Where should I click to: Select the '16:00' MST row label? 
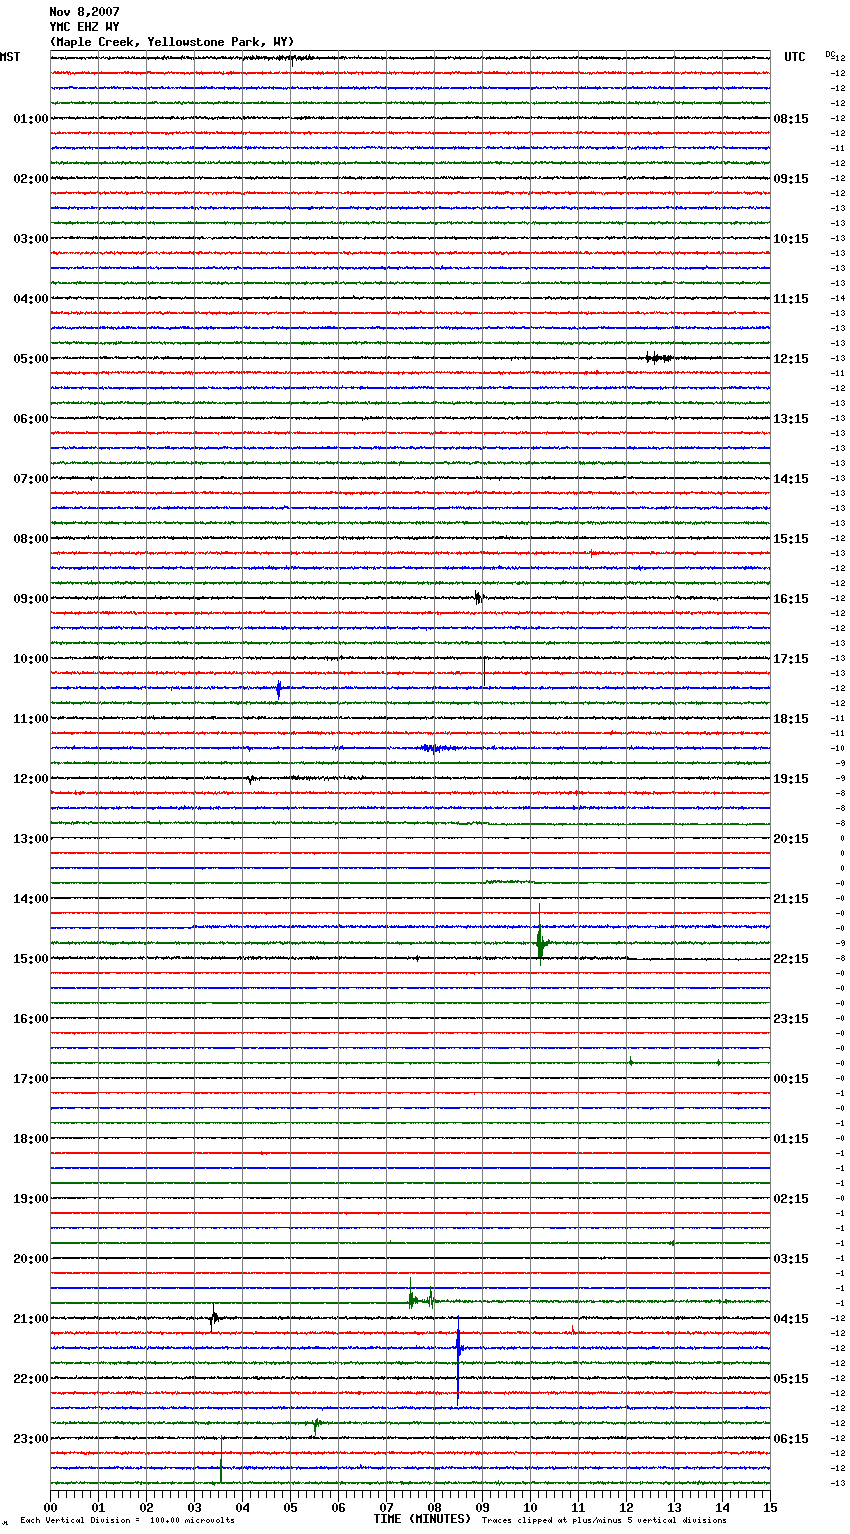31,1019
